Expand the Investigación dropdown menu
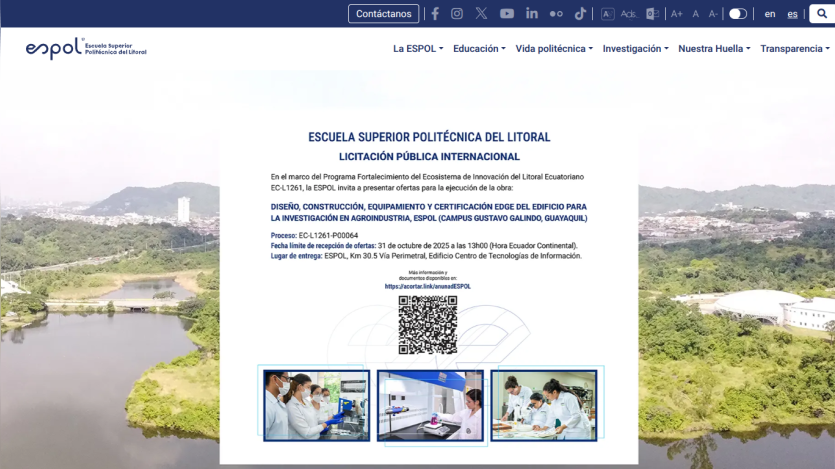 635,48
